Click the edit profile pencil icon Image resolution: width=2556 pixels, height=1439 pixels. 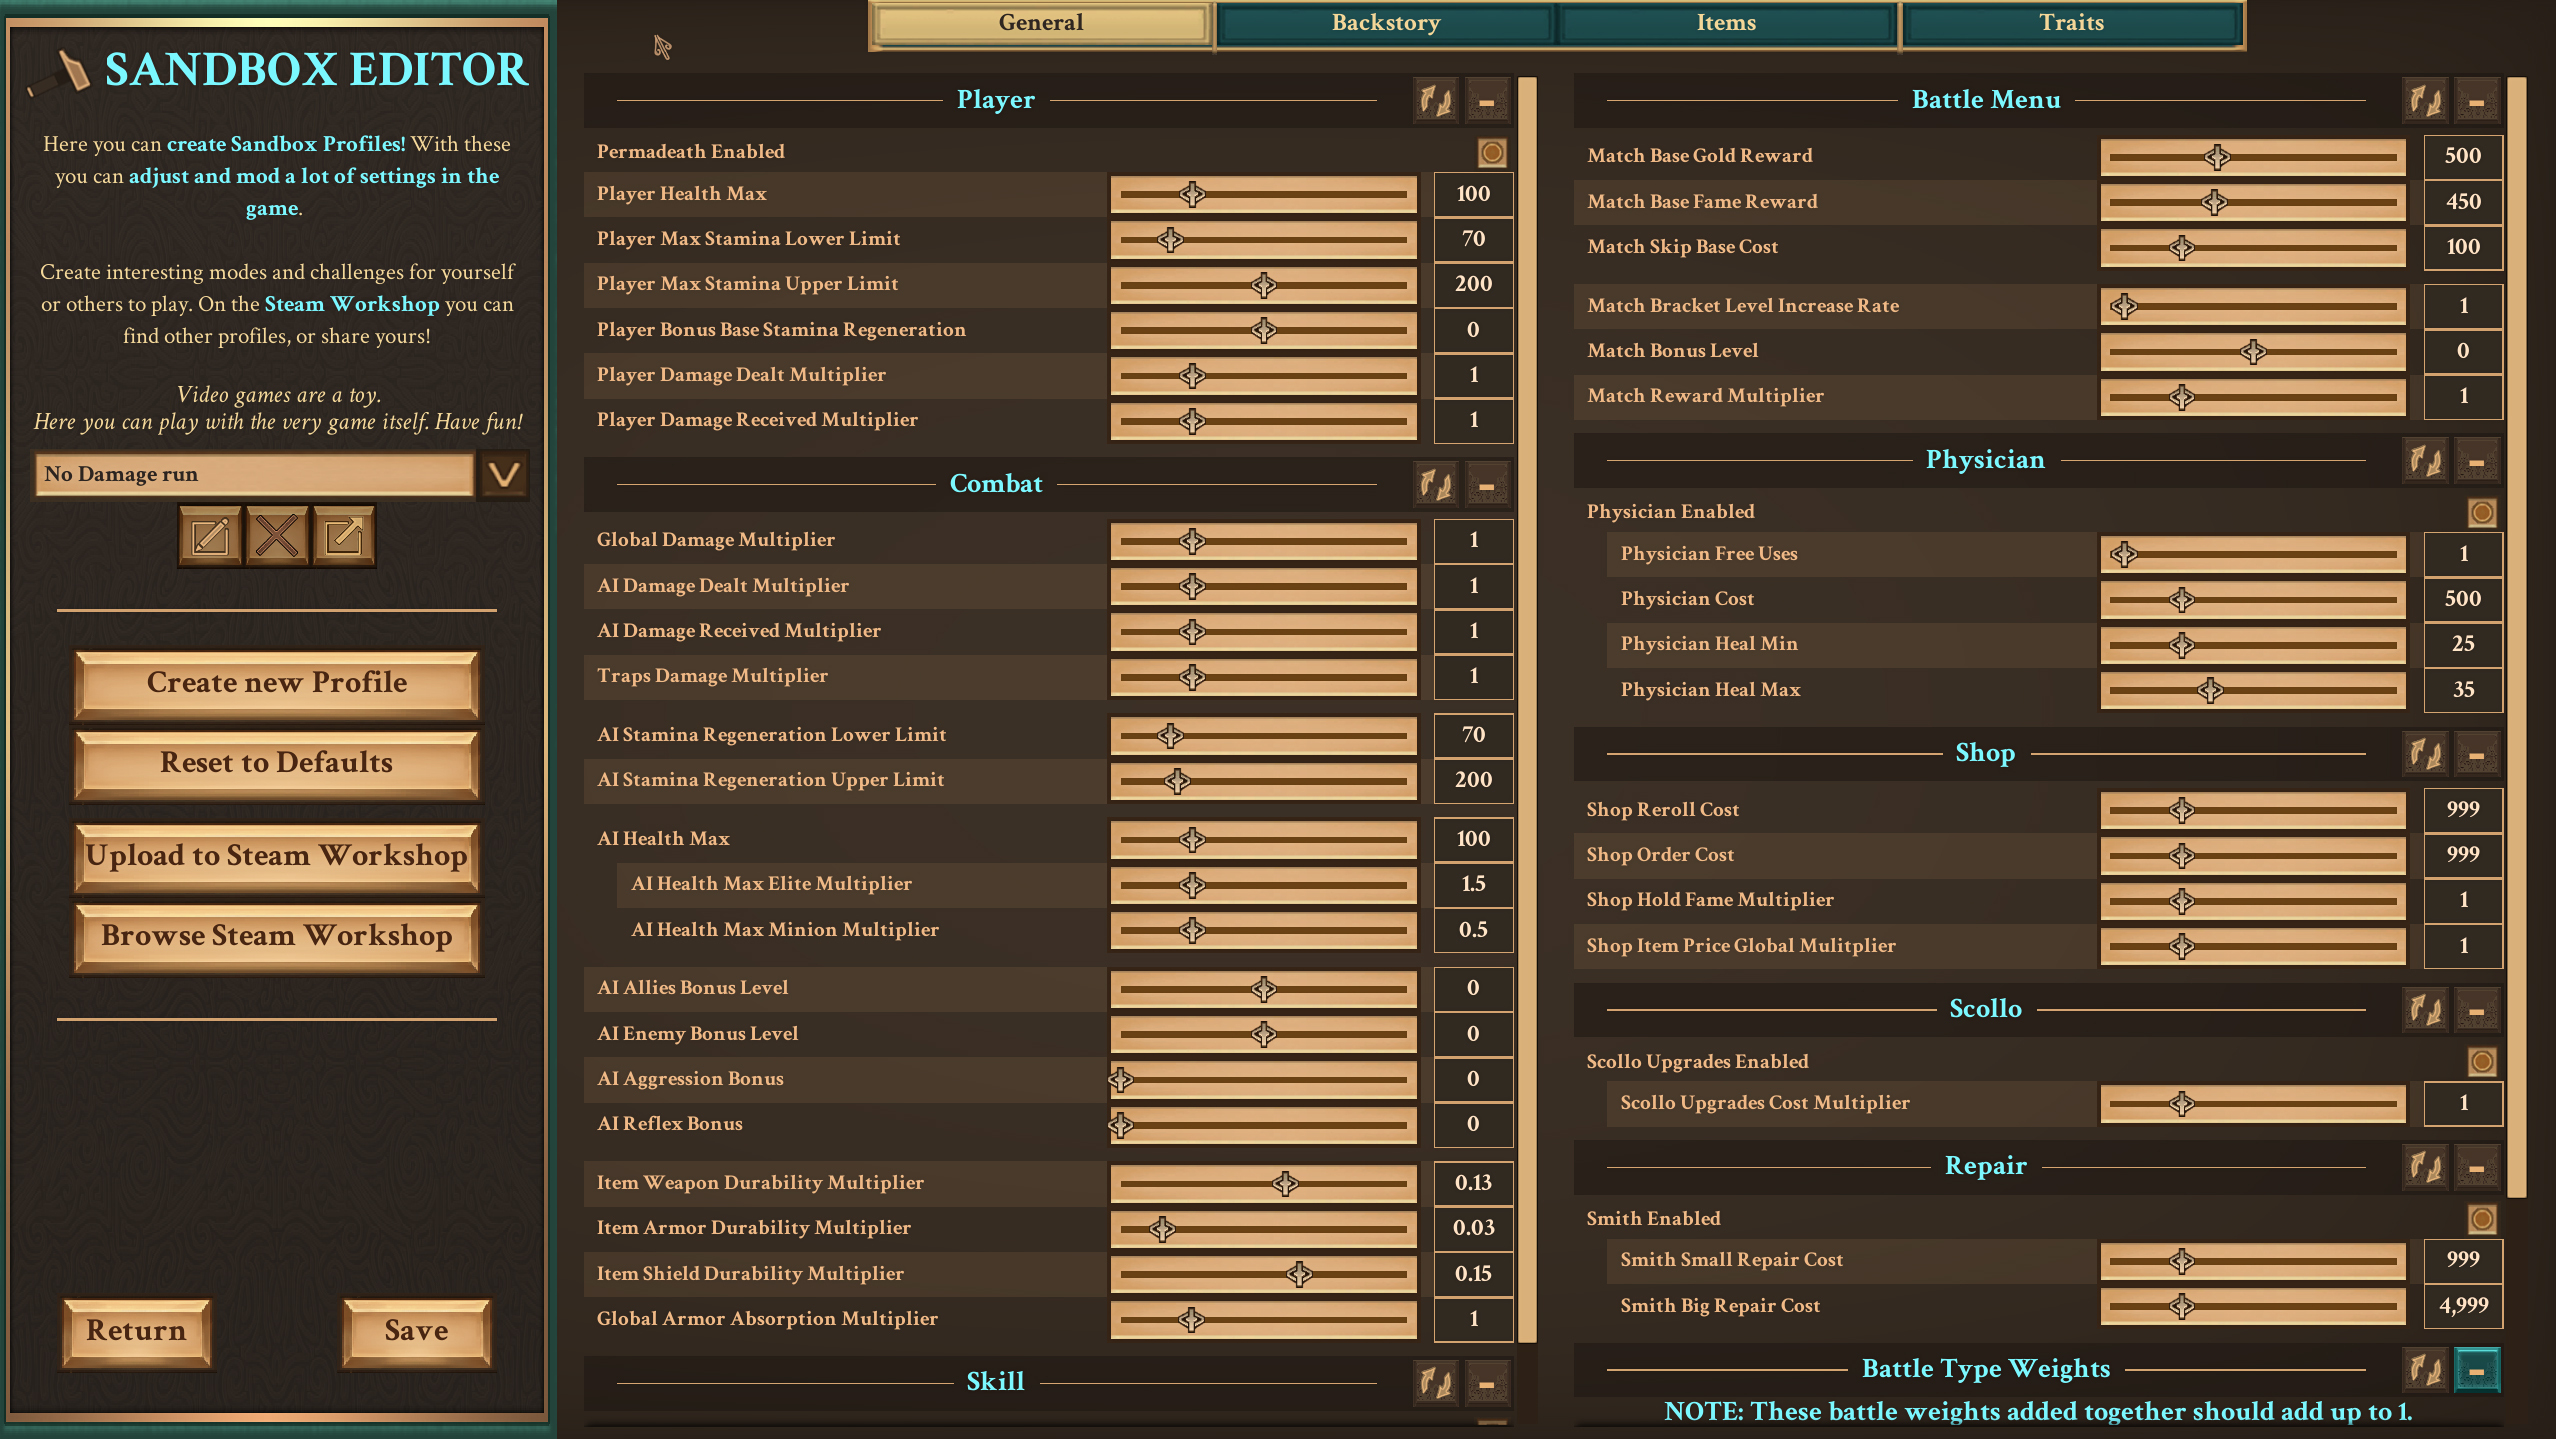tap(210, 537)
